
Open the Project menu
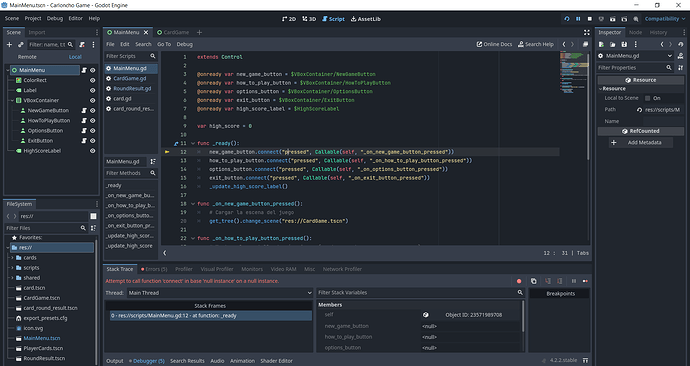coord(33,18)
